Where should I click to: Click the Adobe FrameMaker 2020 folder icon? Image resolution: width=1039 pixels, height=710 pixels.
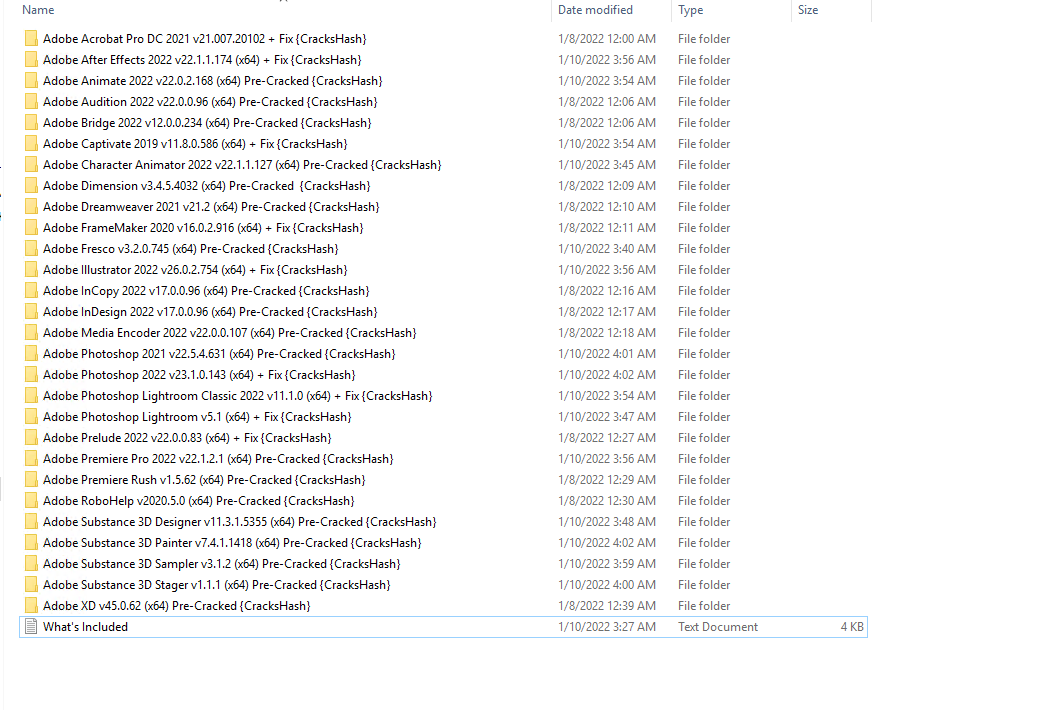31,227
